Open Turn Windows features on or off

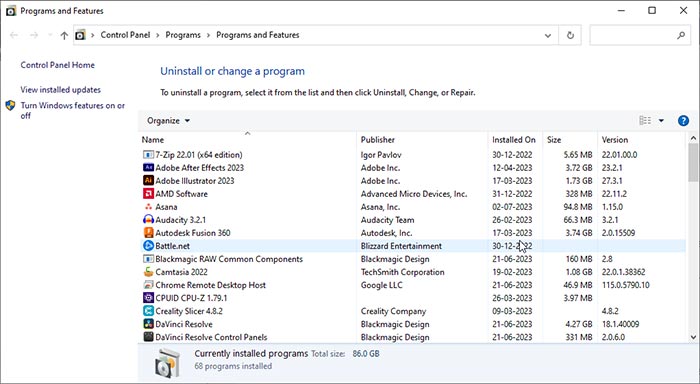(x=72, y=110)
